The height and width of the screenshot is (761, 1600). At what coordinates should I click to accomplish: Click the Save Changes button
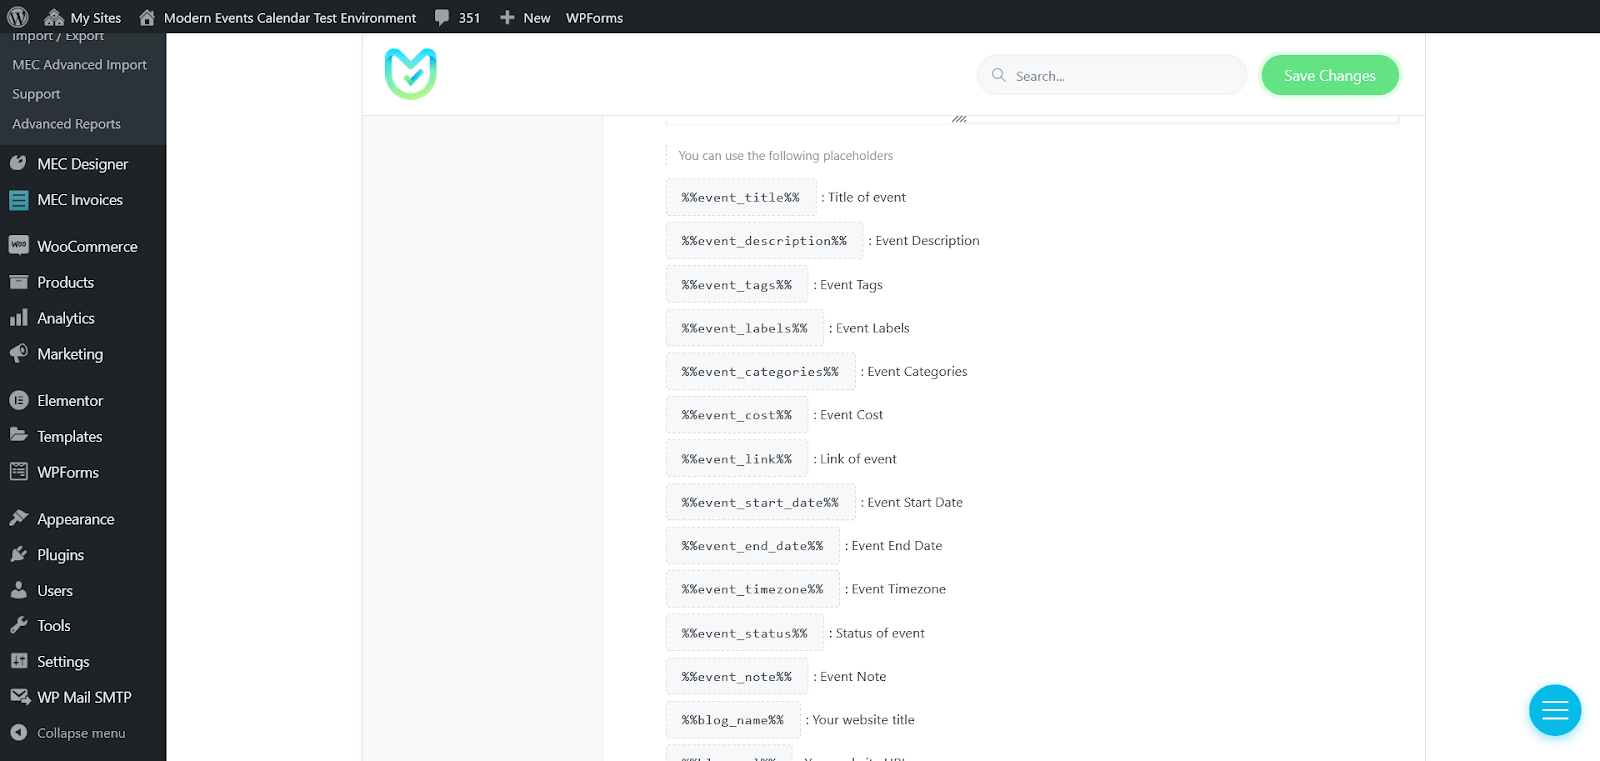(1330, 75)
